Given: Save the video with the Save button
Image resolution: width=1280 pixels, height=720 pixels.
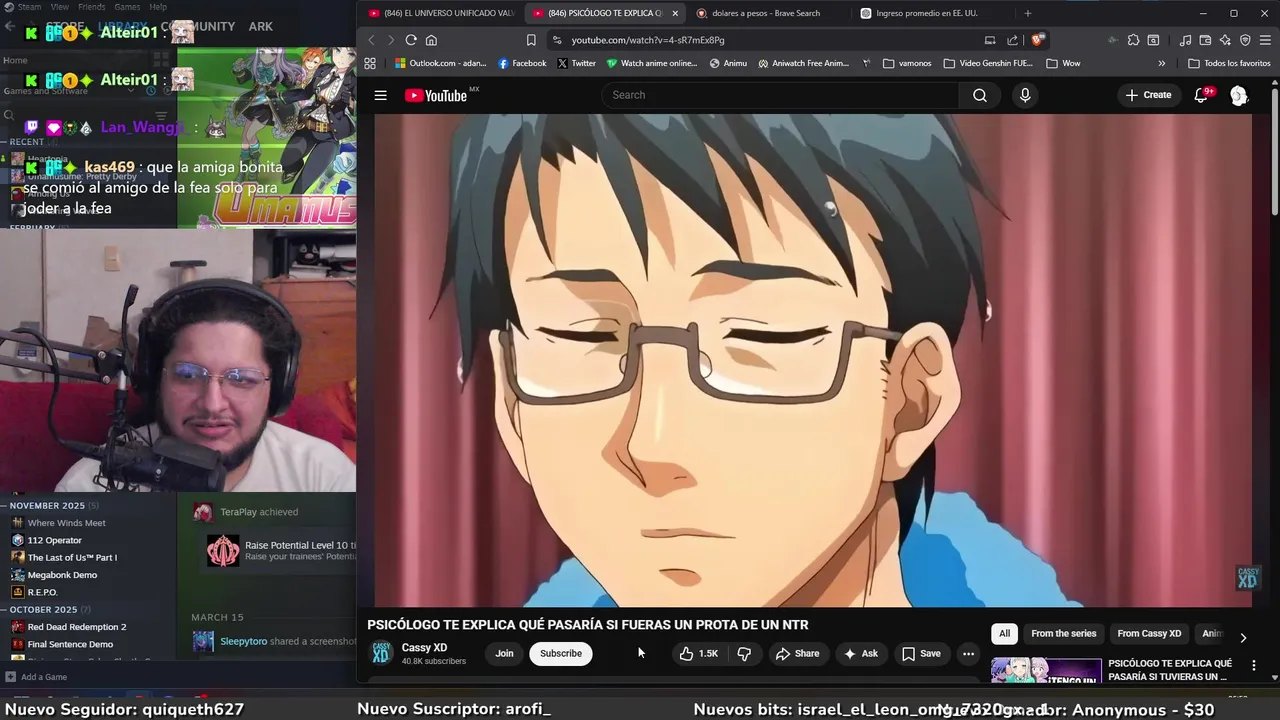Looking at the screenshot, I should [921, 653].
